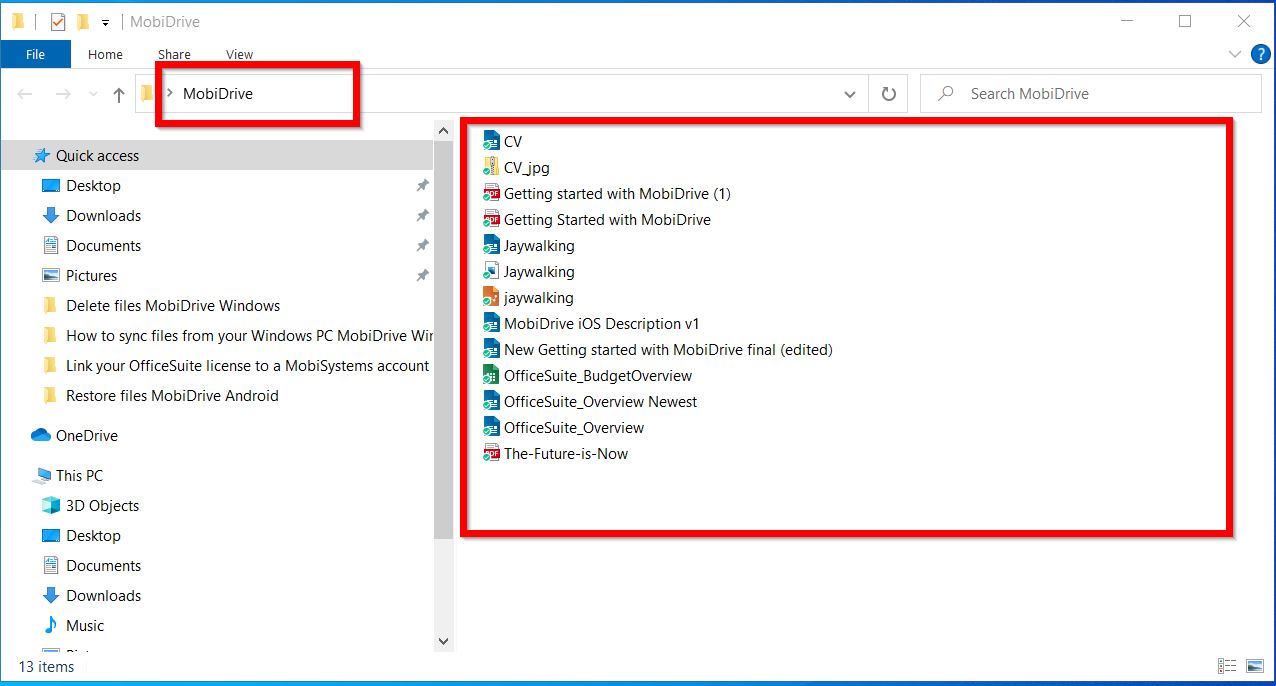
Task: Select the orange jaywalking presentation icon
Action: [491, 297]
